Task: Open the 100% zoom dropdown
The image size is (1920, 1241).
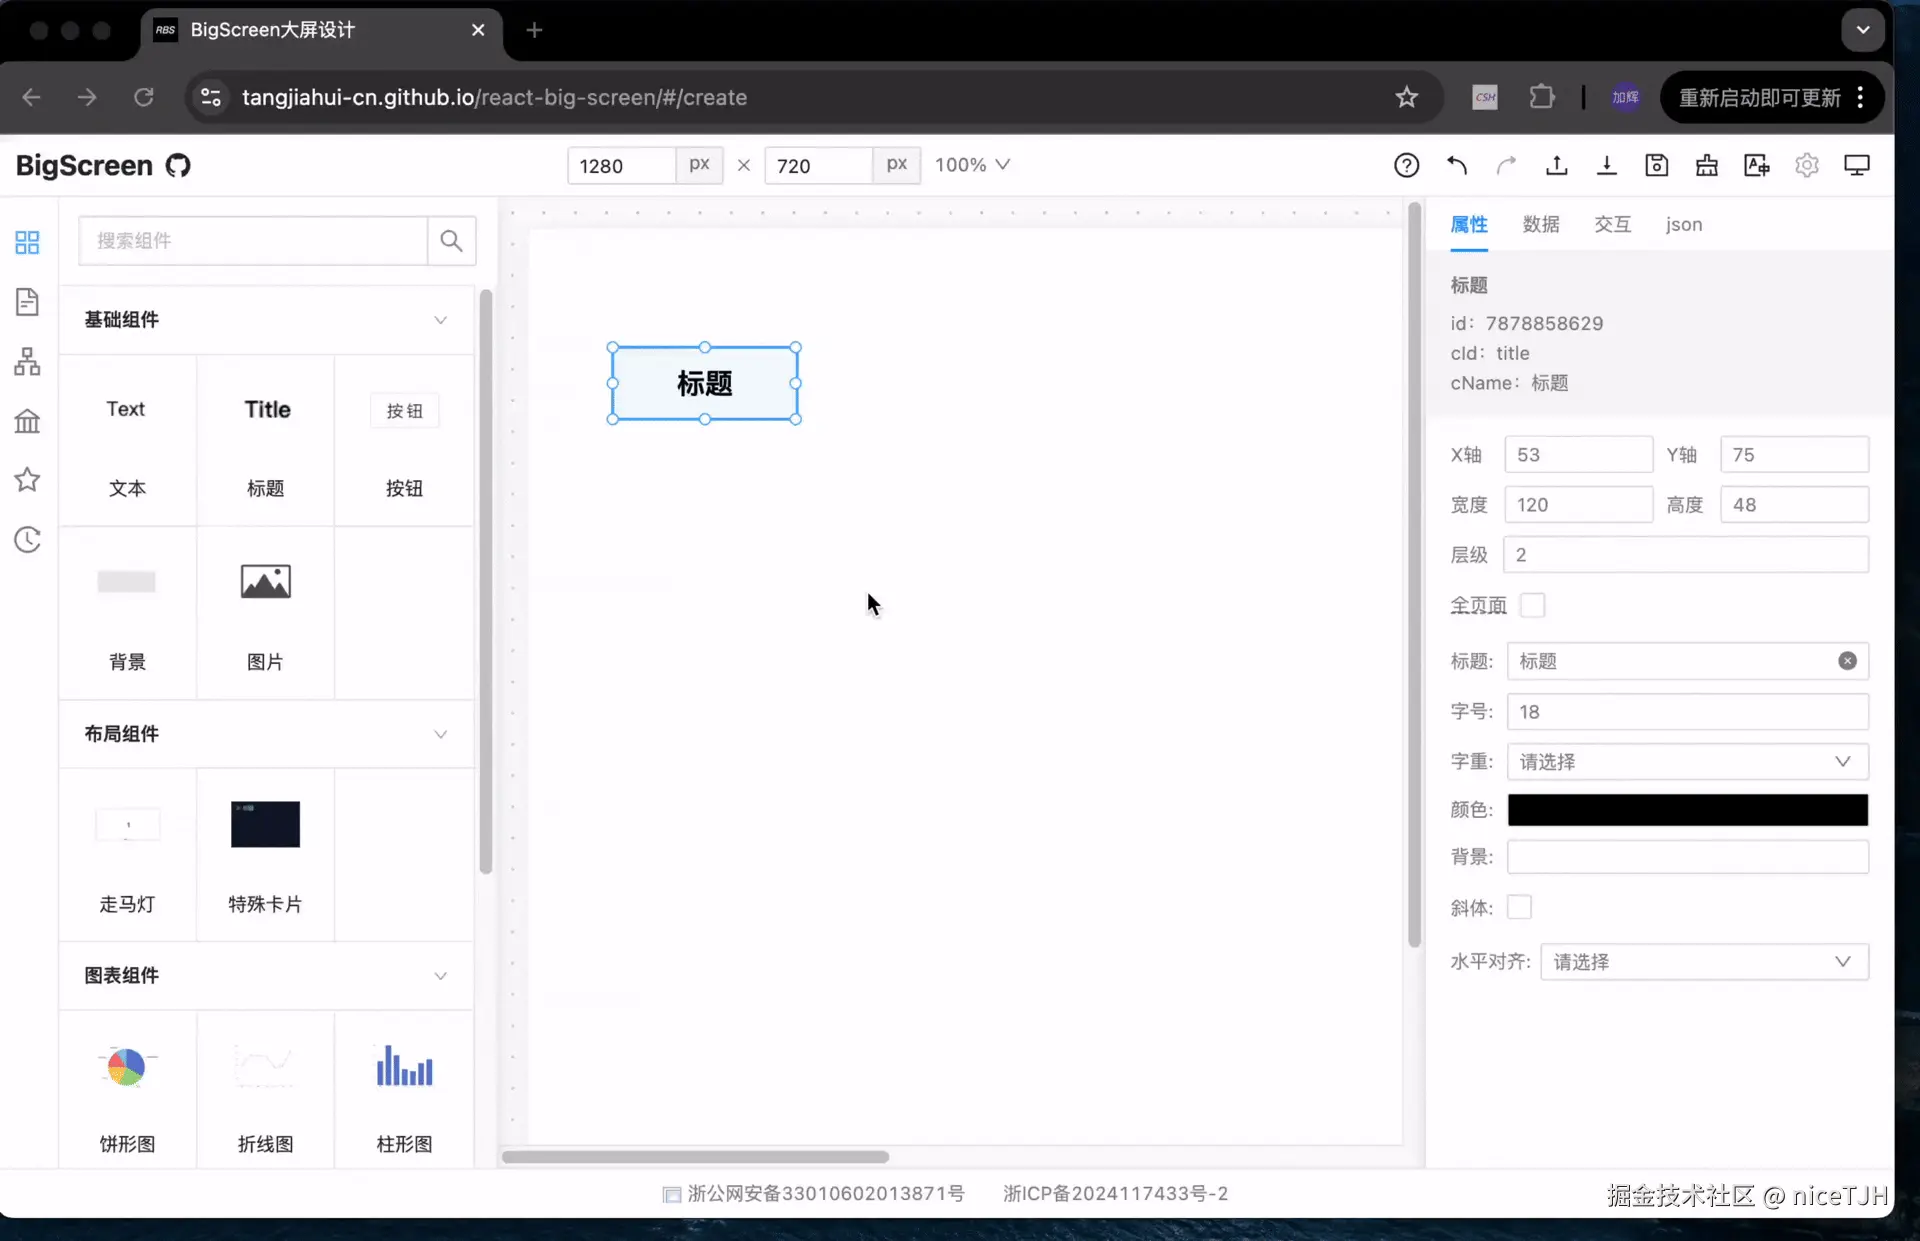Action: 972,165
